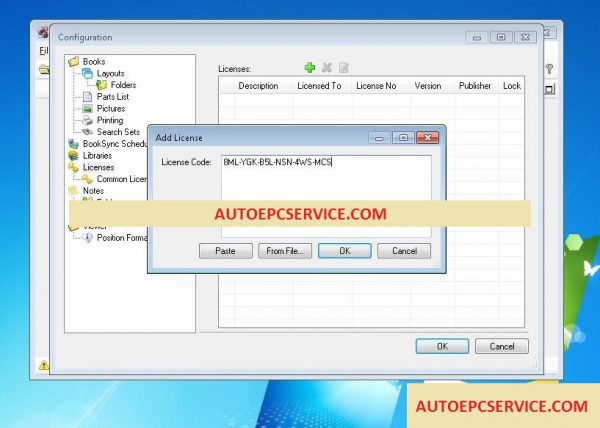Click the Lock column header
600x428 pixels.
pyautogui.click(x=512, y=86)
